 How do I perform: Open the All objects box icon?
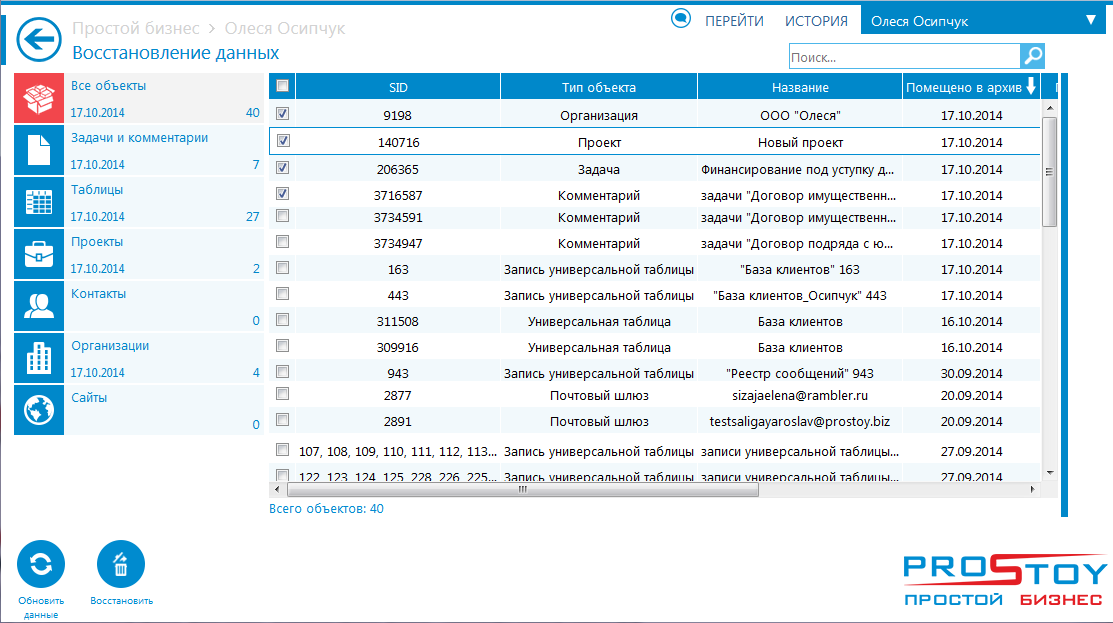39,98
